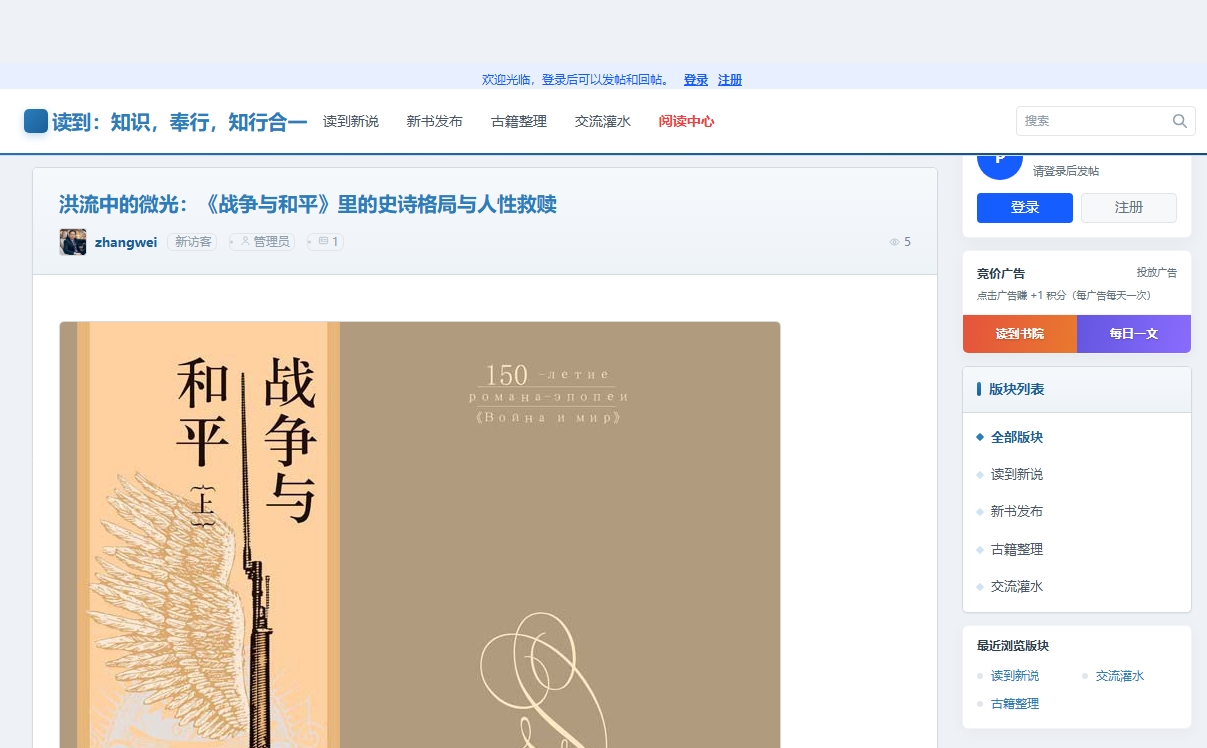Viewport: 1207px width, 748px height.
Task: Open the purple 每日一文 banner
Action: click(x=1134, y=334)
